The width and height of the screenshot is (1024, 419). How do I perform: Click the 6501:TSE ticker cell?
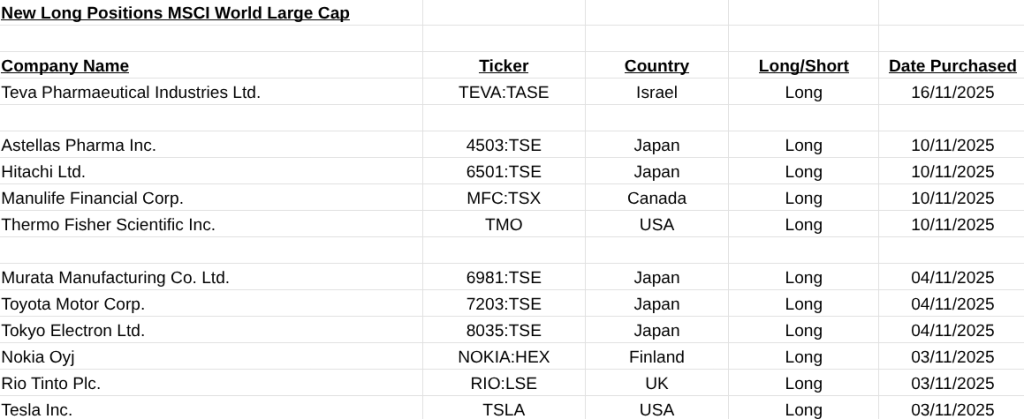pyautogui.click(x=503, y=172)
